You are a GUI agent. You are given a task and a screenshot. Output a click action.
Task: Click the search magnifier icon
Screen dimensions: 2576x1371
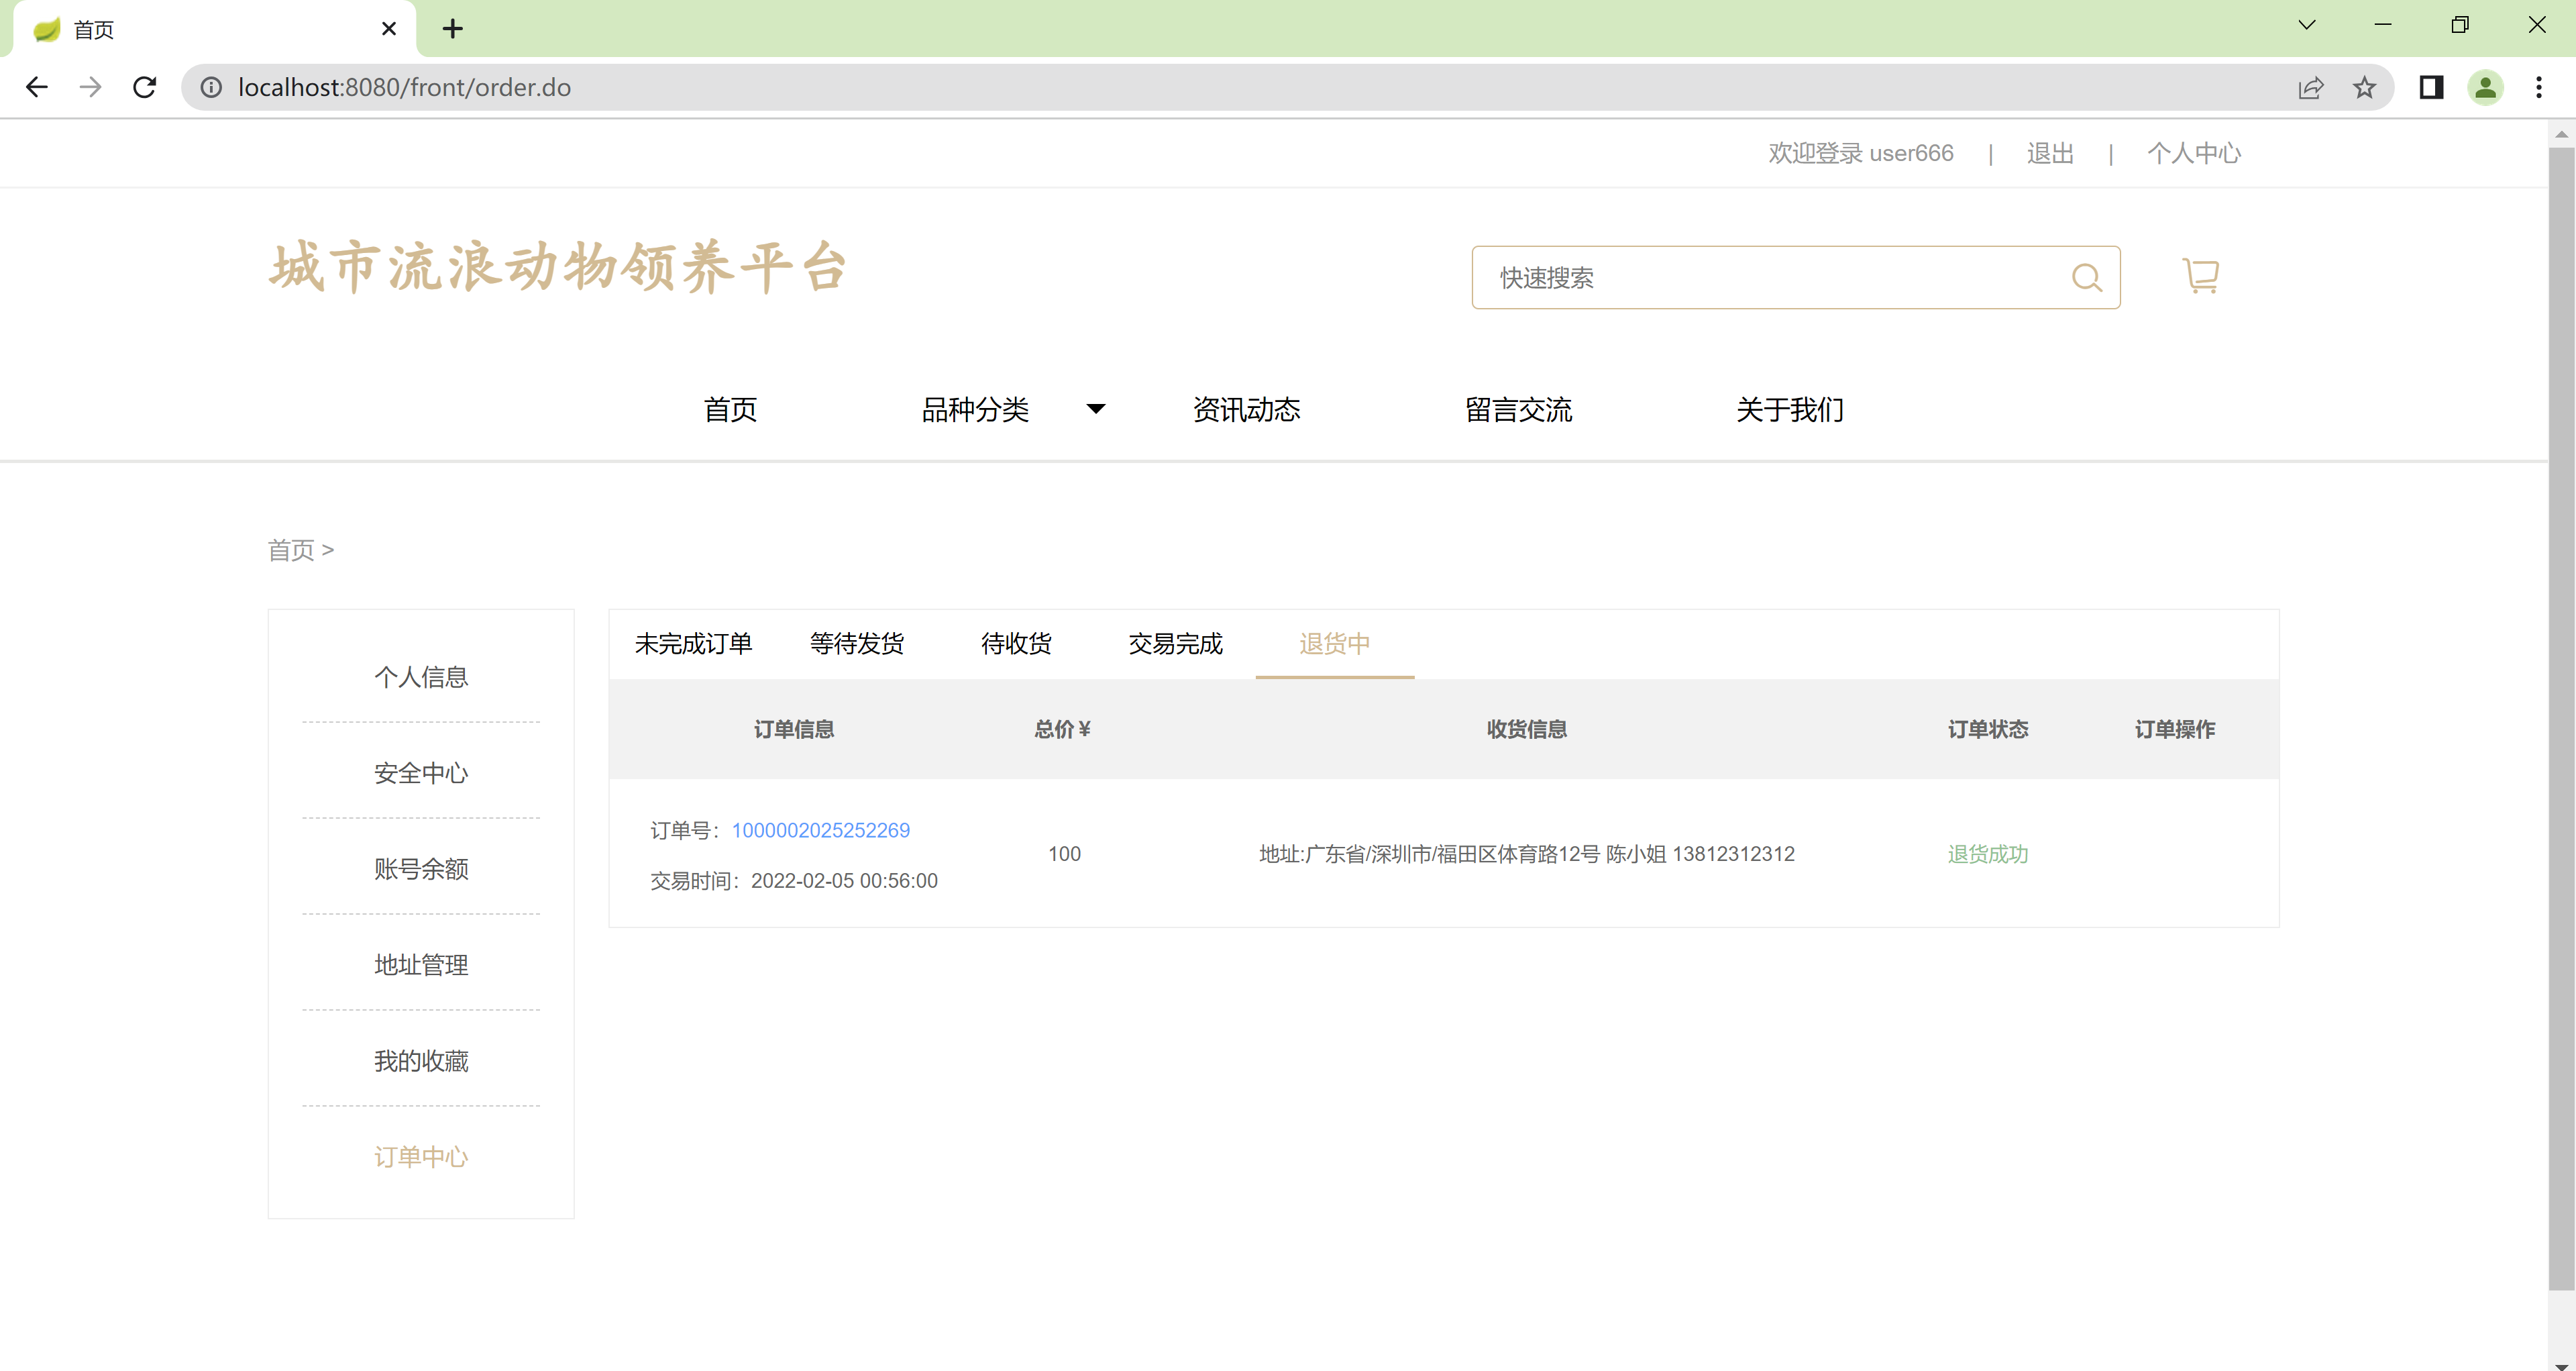pyautogui.click(x=2086, y=277)
